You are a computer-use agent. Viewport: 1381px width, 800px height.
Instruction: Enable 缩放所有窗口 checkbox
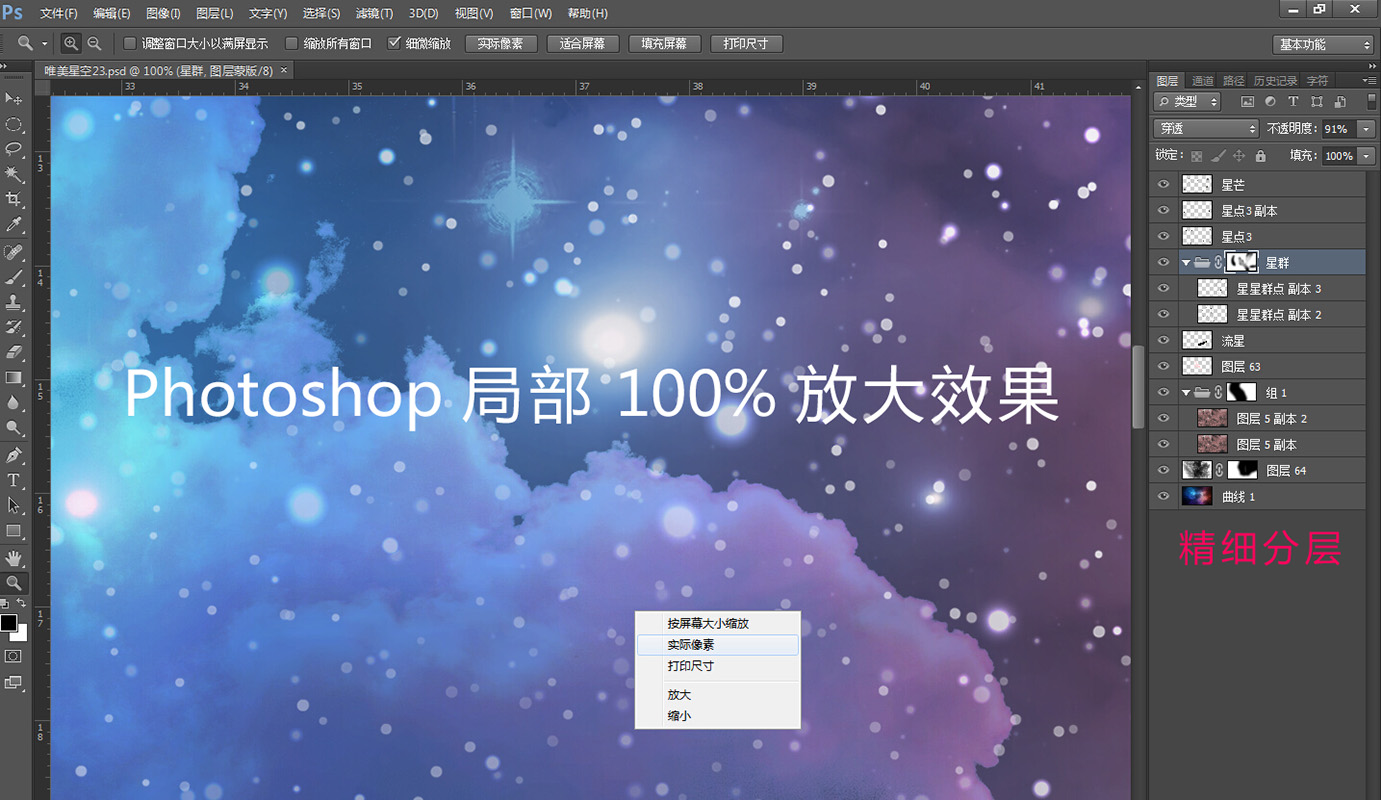tap(292, 44)
